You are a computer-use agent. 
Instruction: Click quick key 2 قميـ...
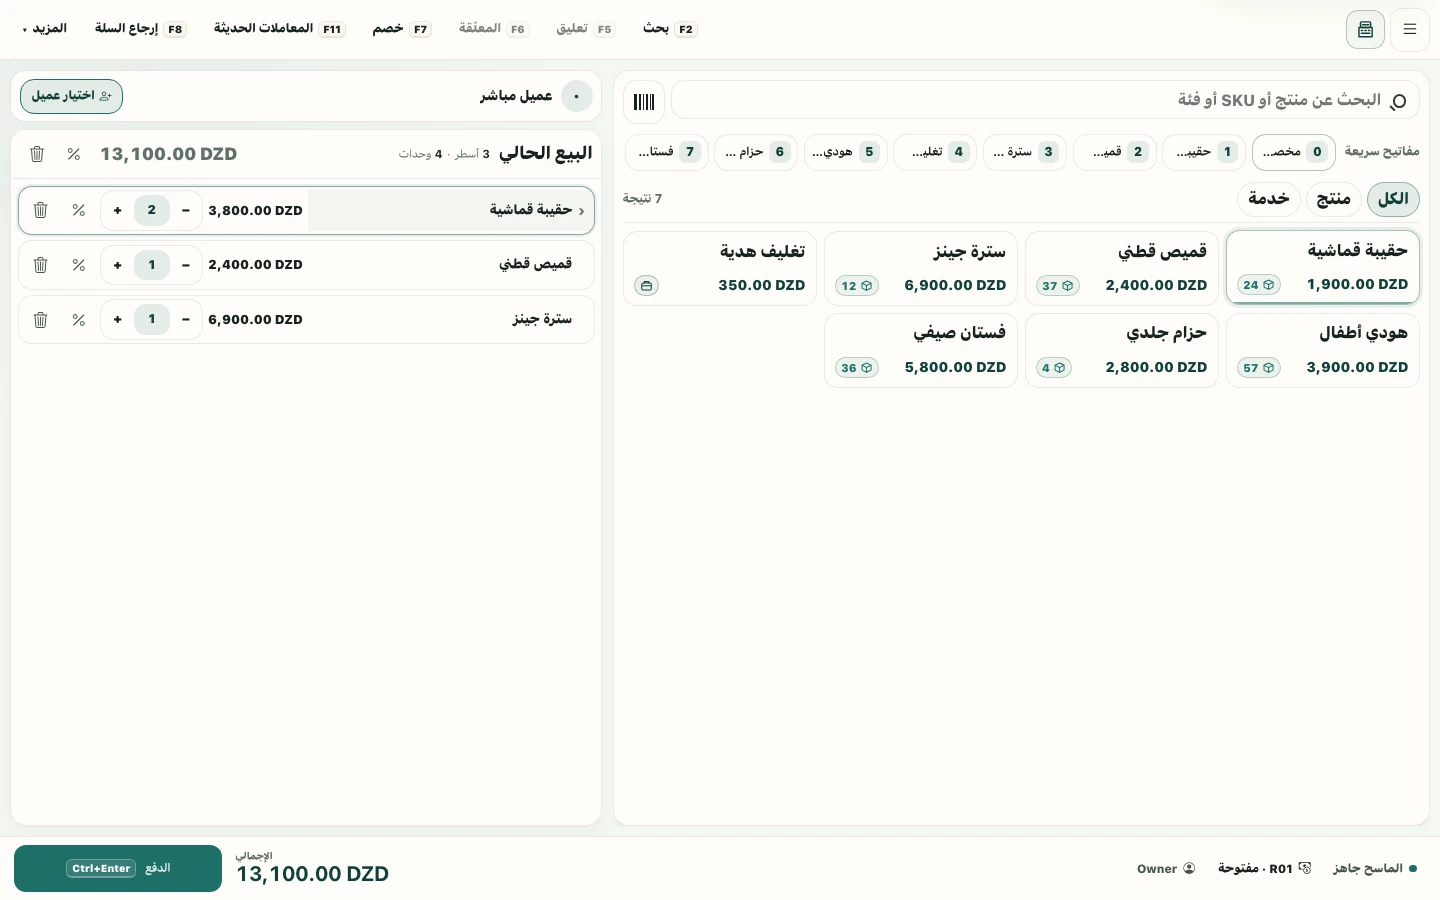click(x=1115, y=152)
